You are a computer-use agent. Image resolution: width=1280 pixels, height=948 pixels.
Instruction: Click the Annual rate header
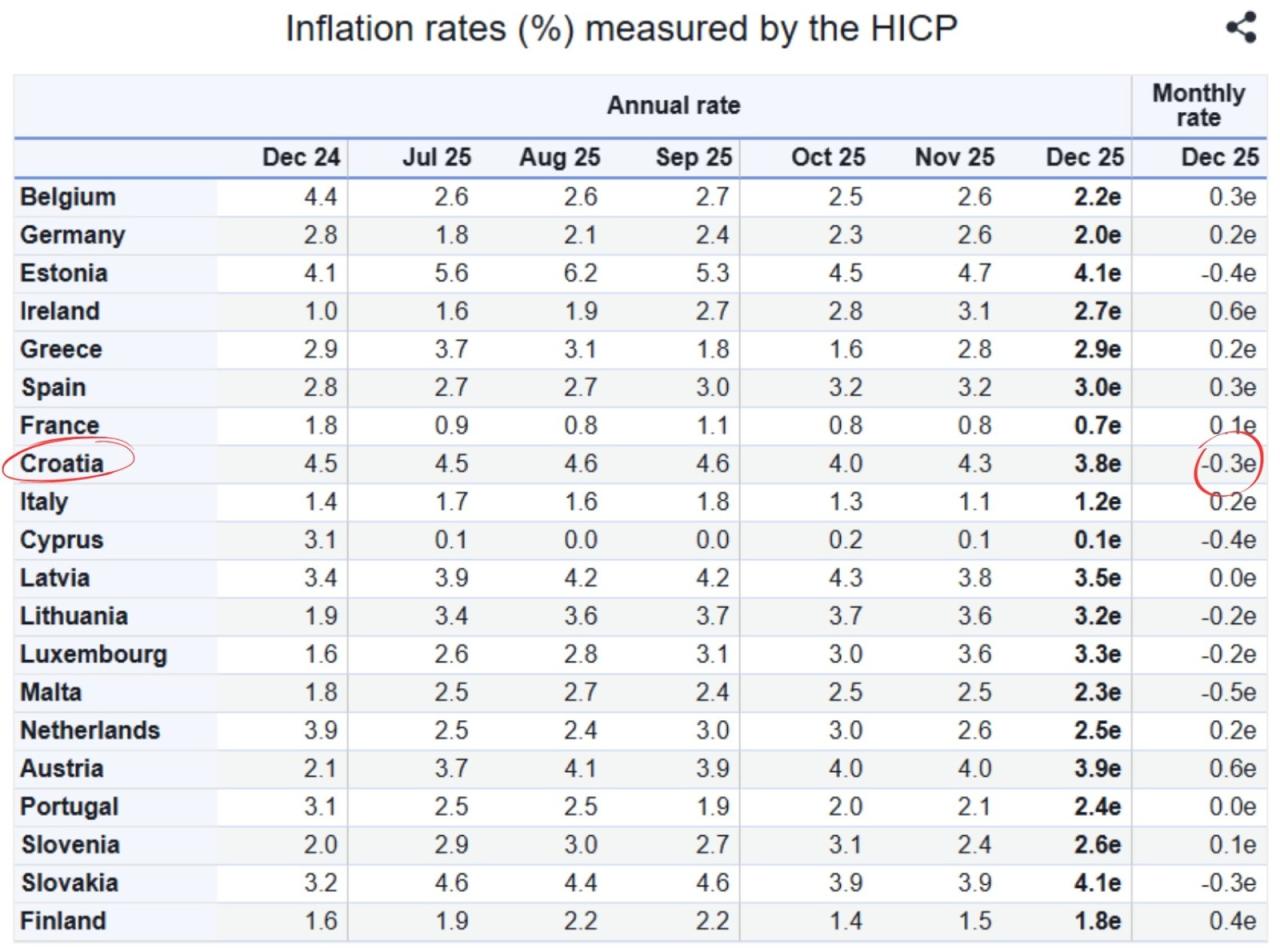(673, 105)
